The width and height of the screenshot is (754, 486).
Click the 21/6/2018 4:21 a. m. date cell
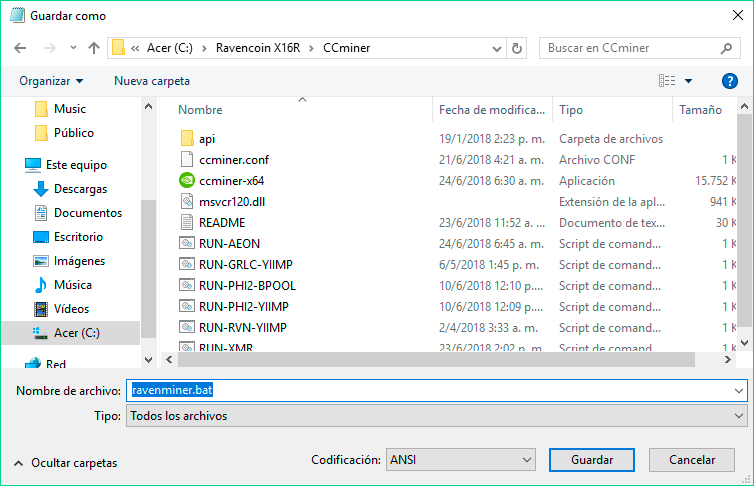(x=491, y=160)
